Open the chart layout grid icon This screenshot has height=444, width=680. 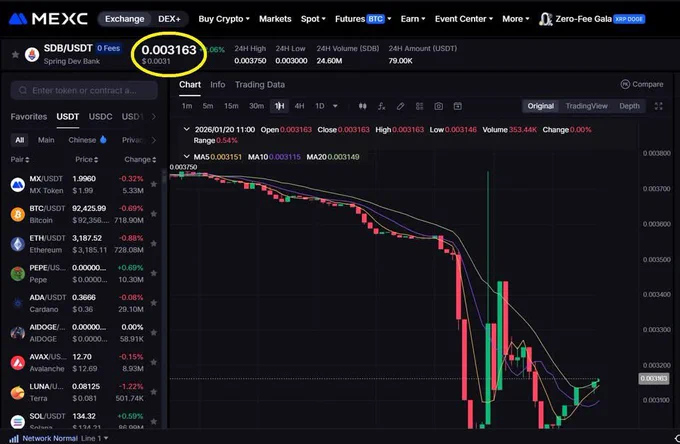tap(419, 106)
